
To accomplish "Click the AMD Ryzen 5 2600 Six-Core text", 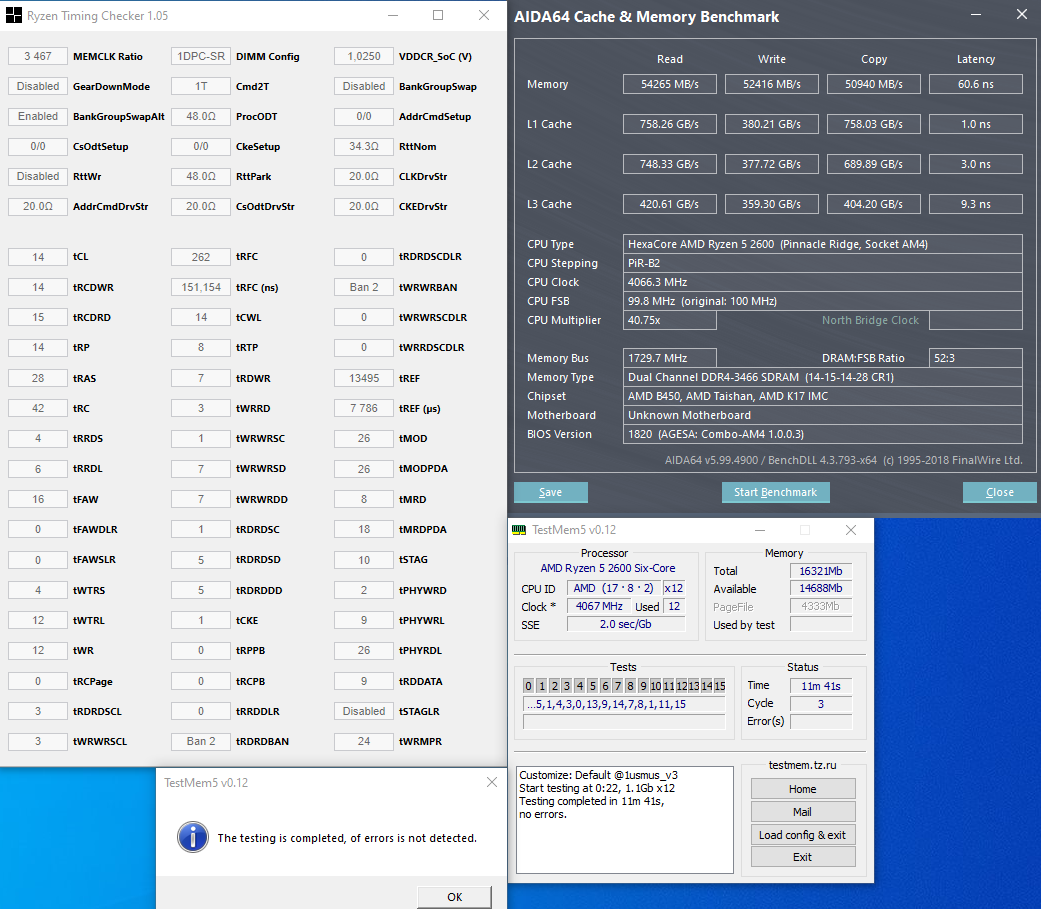I will tap(607, 568).
